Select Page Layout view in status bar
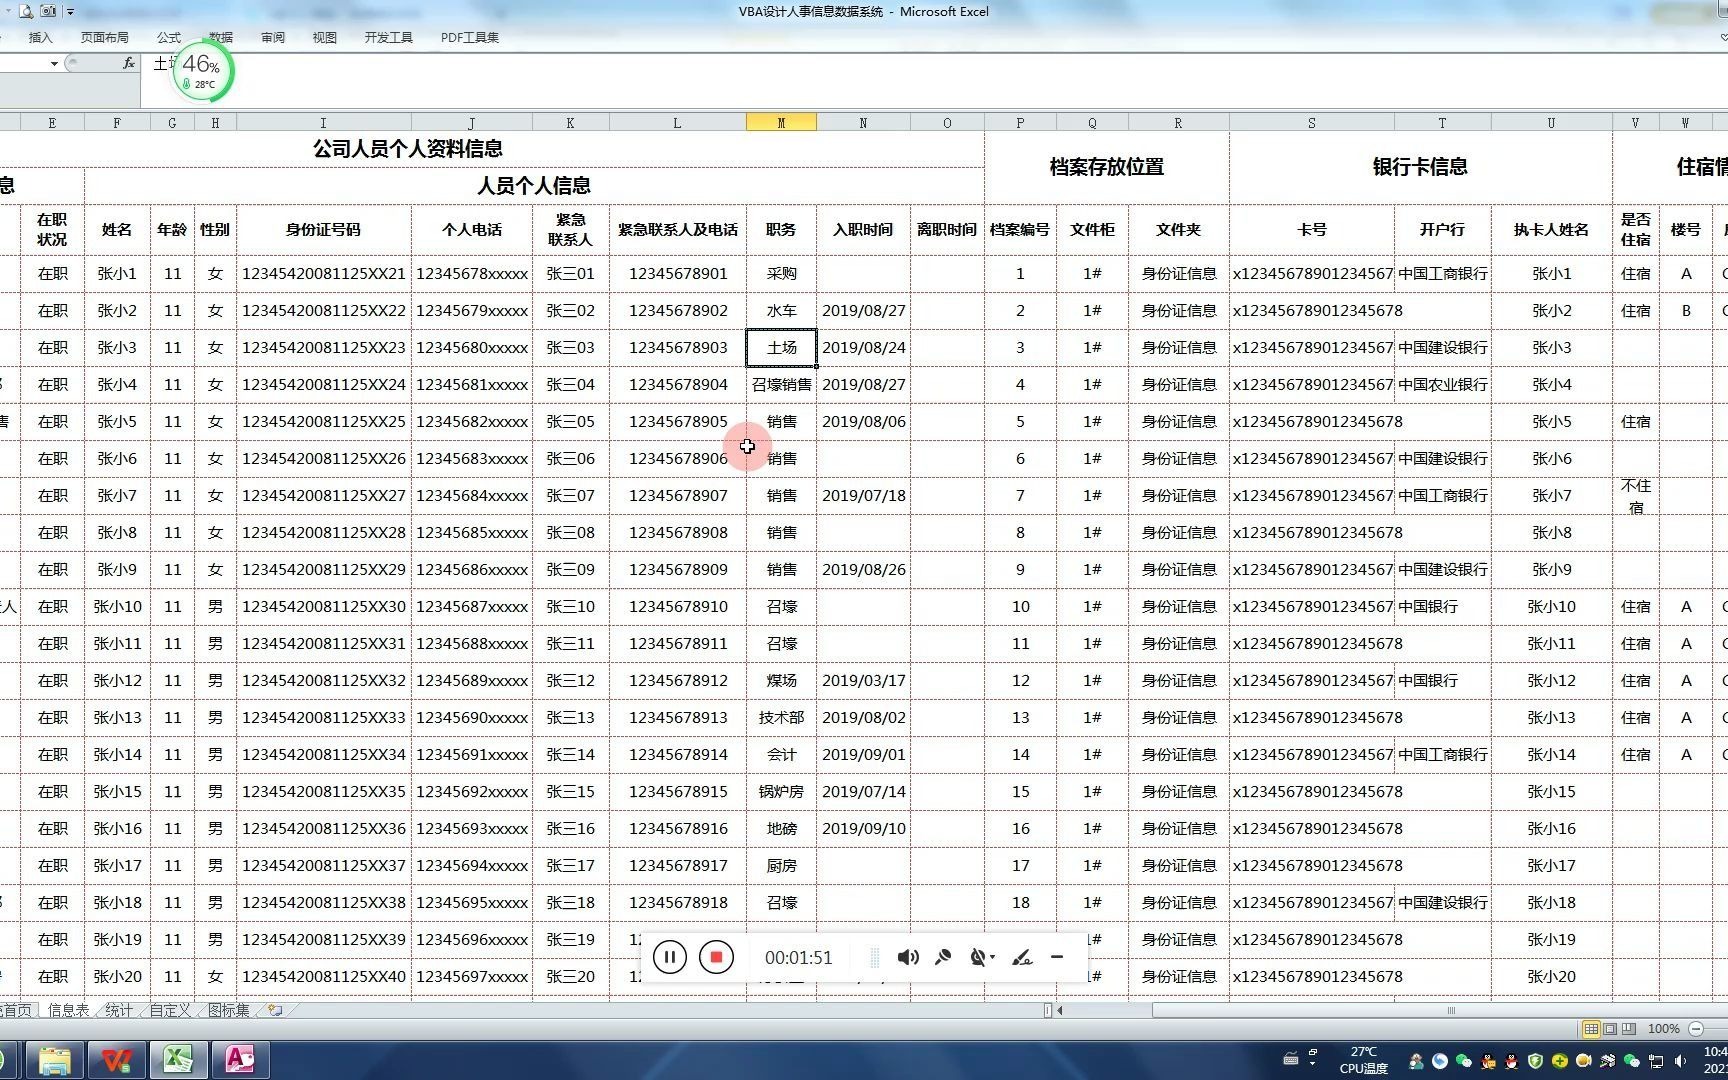 click(1610, 1028)
